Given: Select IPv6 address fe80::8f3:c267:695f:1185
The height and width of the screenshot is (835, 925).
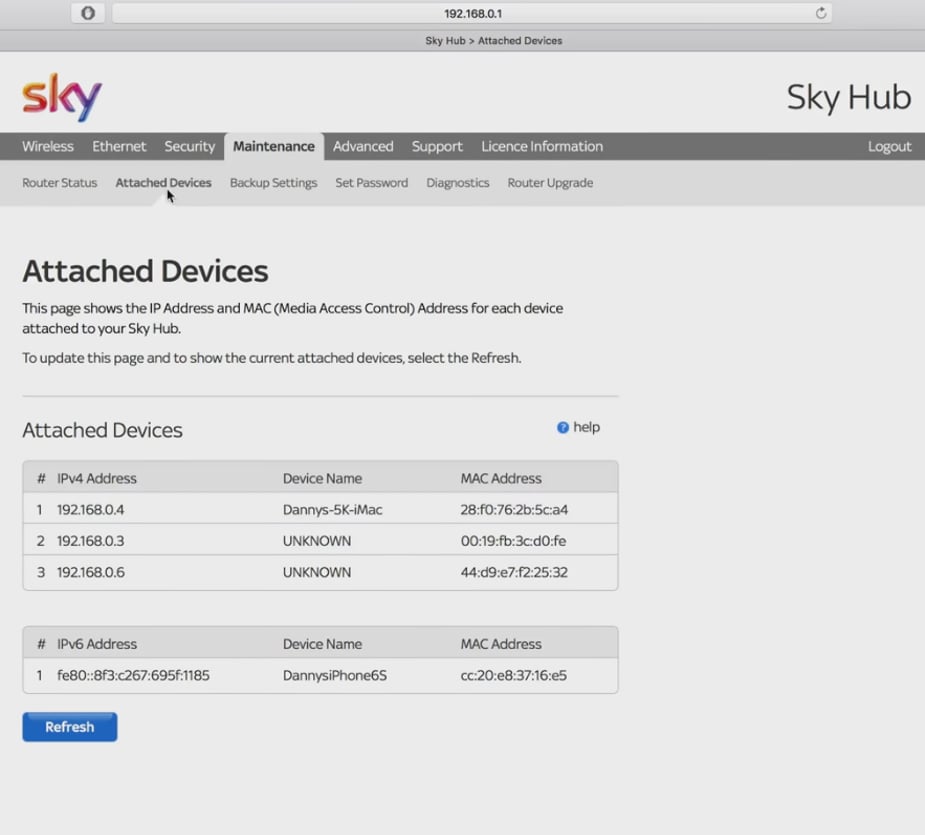Looking at the screenshot, I should click(133, 676).
